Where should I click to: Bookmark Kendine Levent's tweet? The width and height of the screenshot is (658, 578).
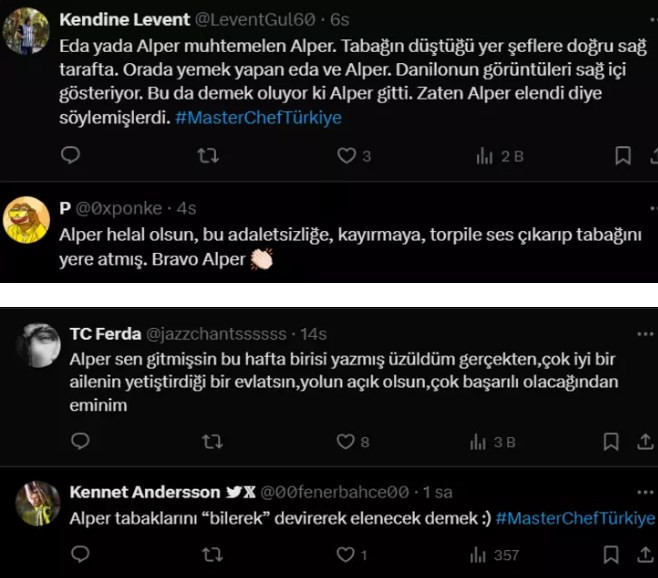click(622, 155)
